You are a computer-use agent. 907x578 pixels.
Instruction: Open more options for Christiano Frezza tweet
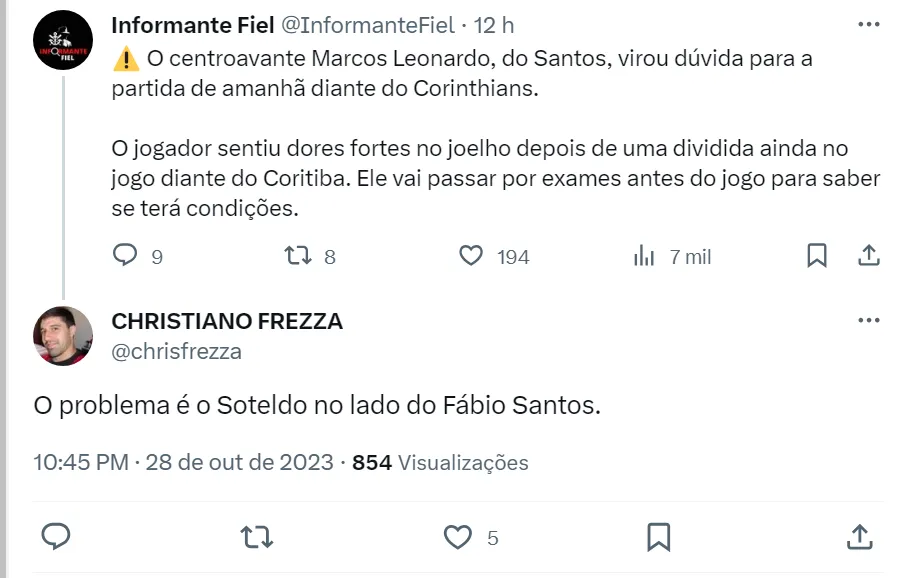(x=869, y=321)
